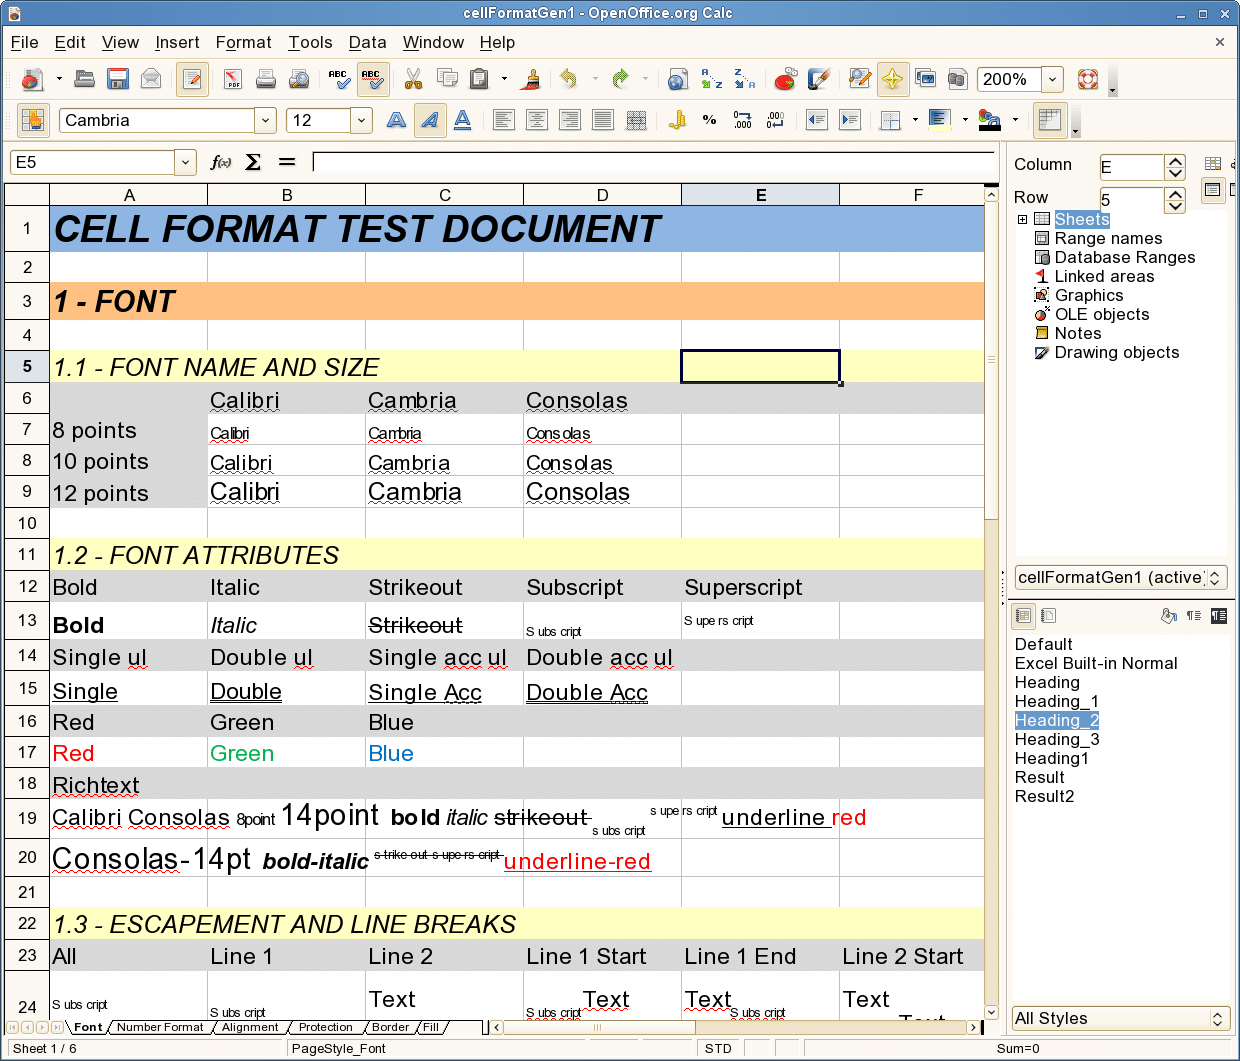This screenshot has width=1240, height=1061.
Task: Toggle grid lines for current sheet
Action: click(x=1050, y=120)
